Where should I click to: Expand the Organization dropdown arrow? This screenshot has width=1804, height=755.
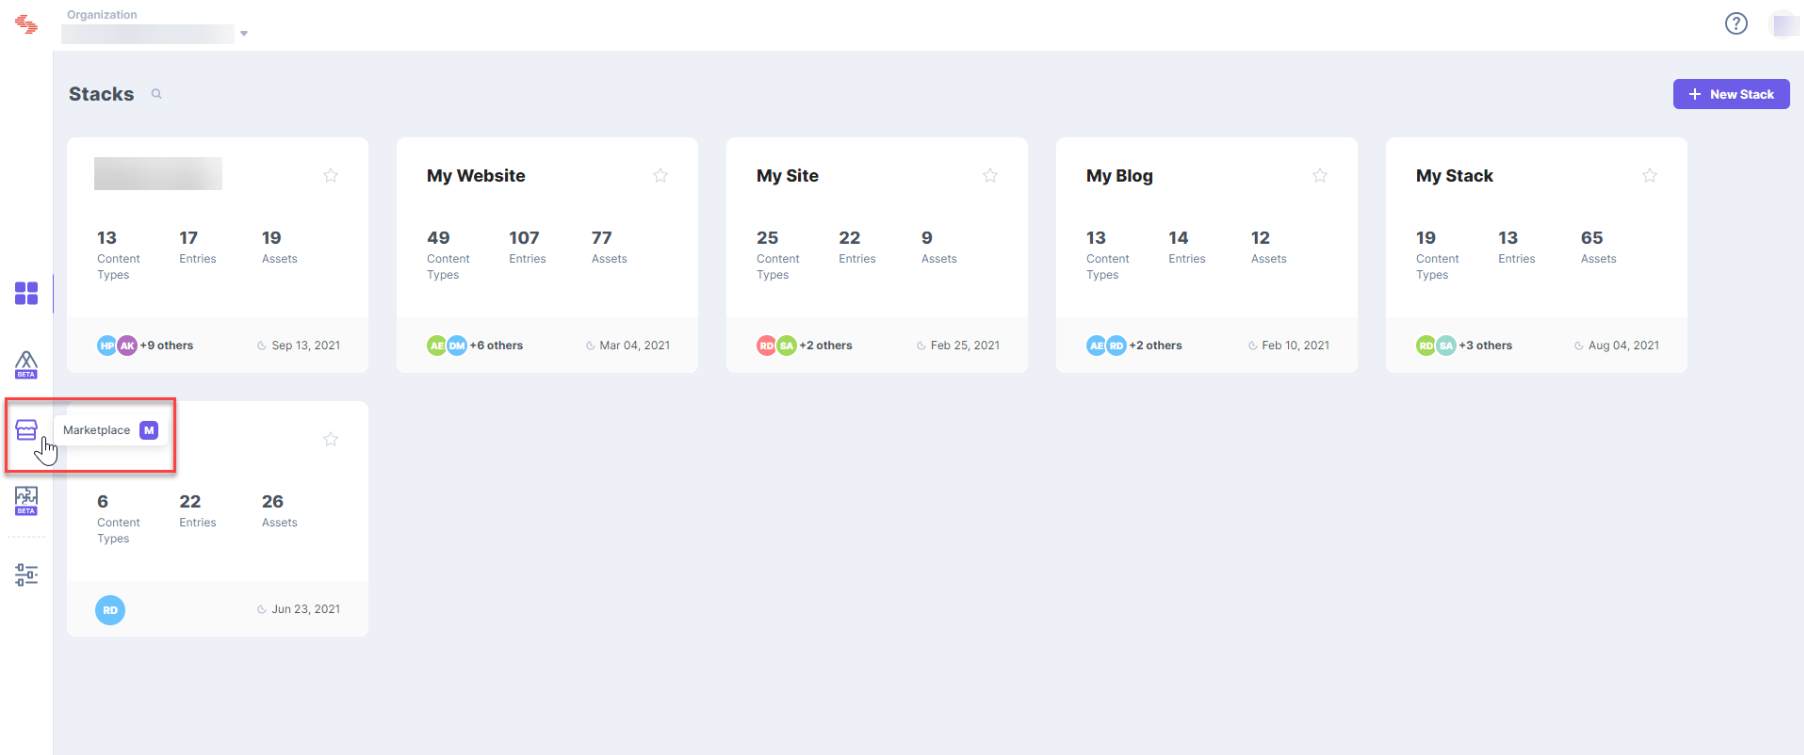click(x=244, y=34)
